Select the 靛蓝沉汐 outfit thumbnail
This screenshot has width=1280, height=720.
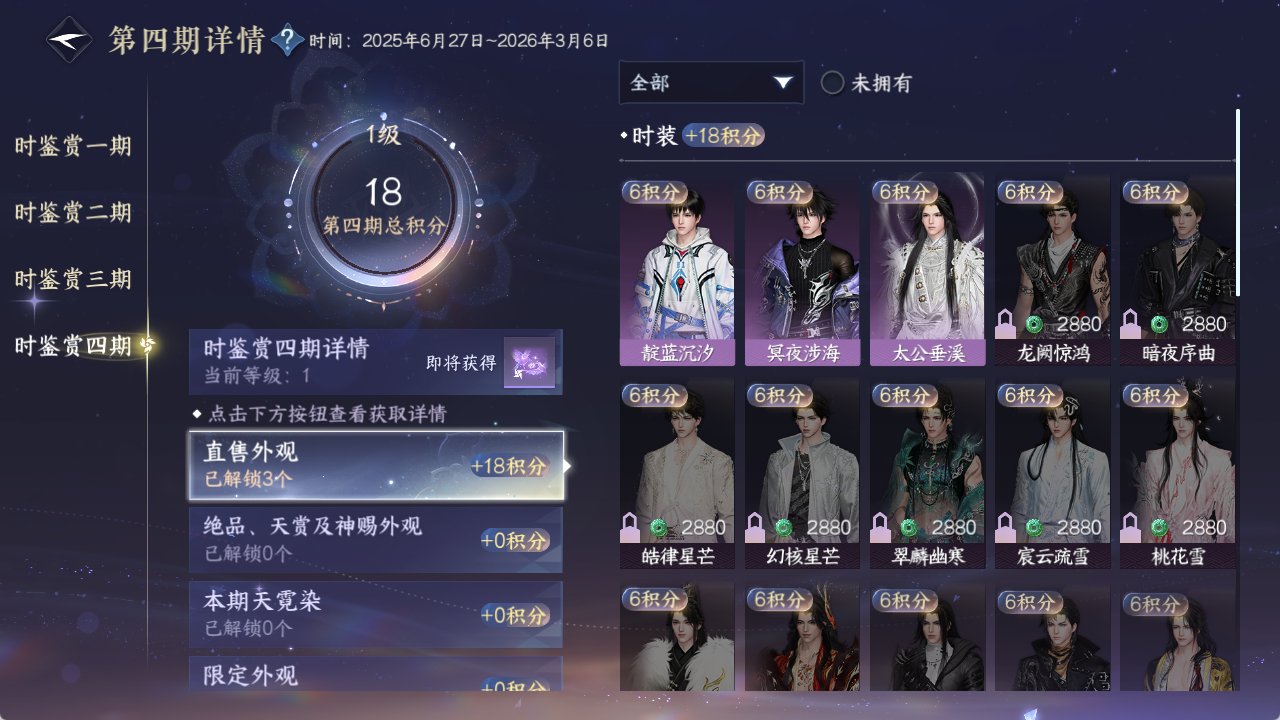click(x=677, y=270)
